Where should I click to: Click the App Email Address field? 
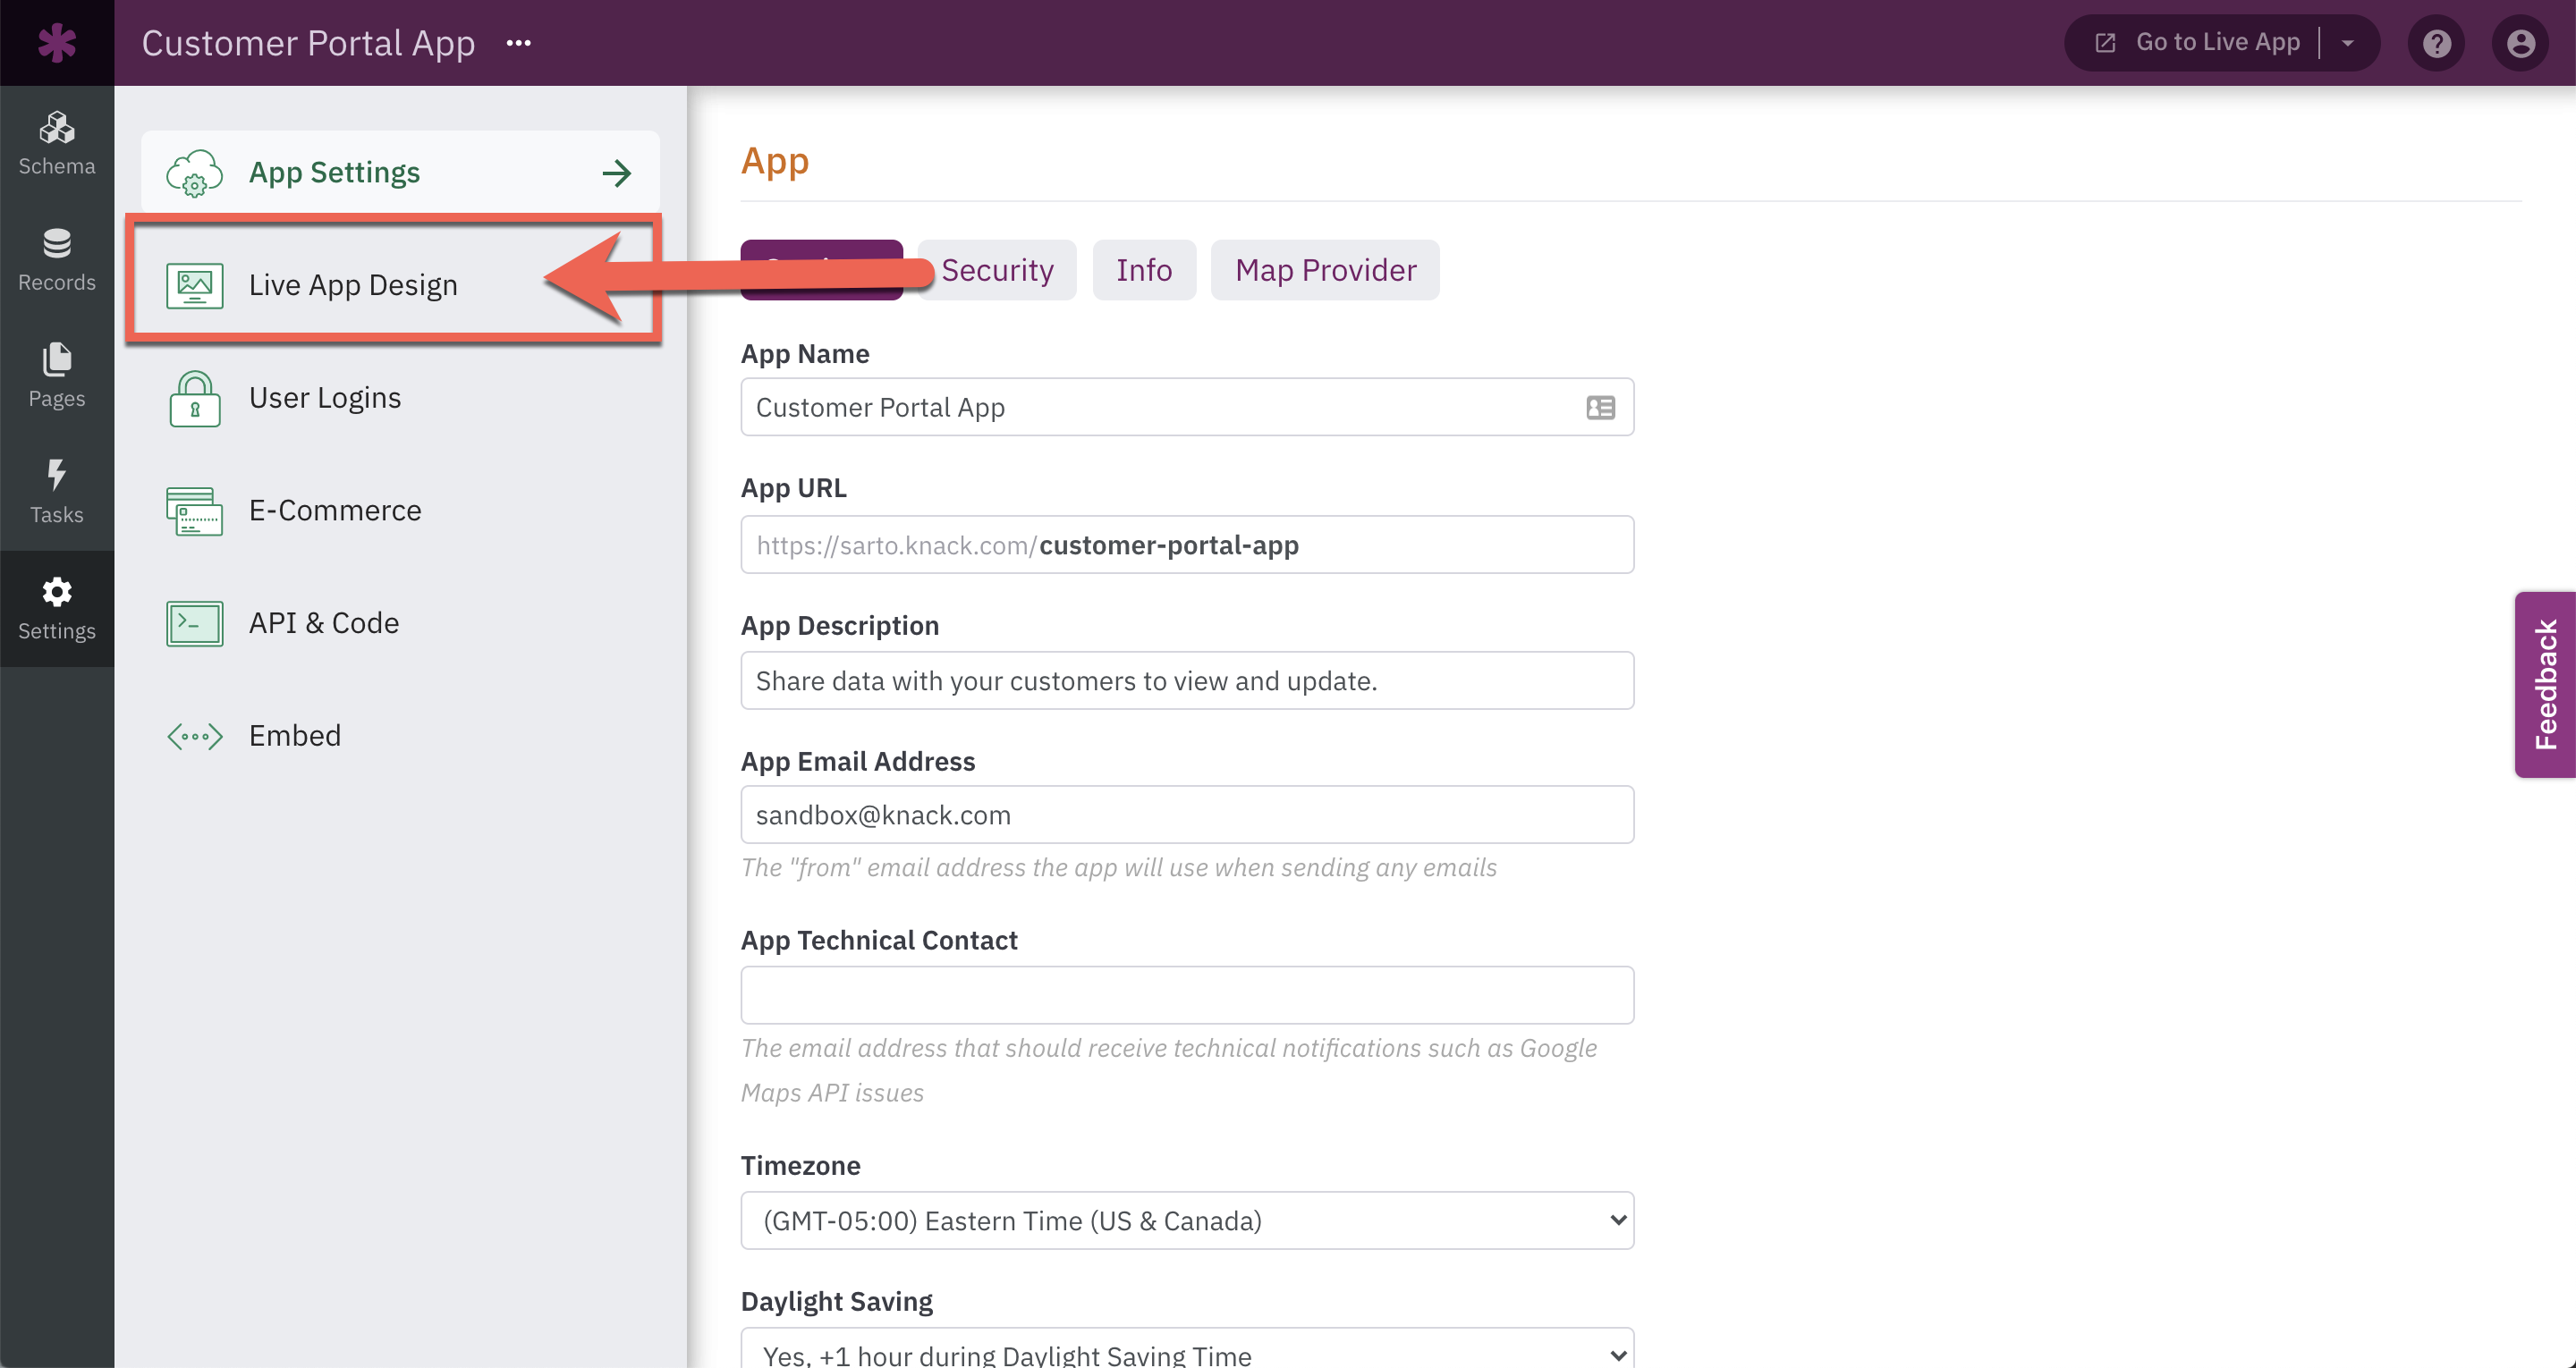pyautogui.click(x=1187, y=815)
